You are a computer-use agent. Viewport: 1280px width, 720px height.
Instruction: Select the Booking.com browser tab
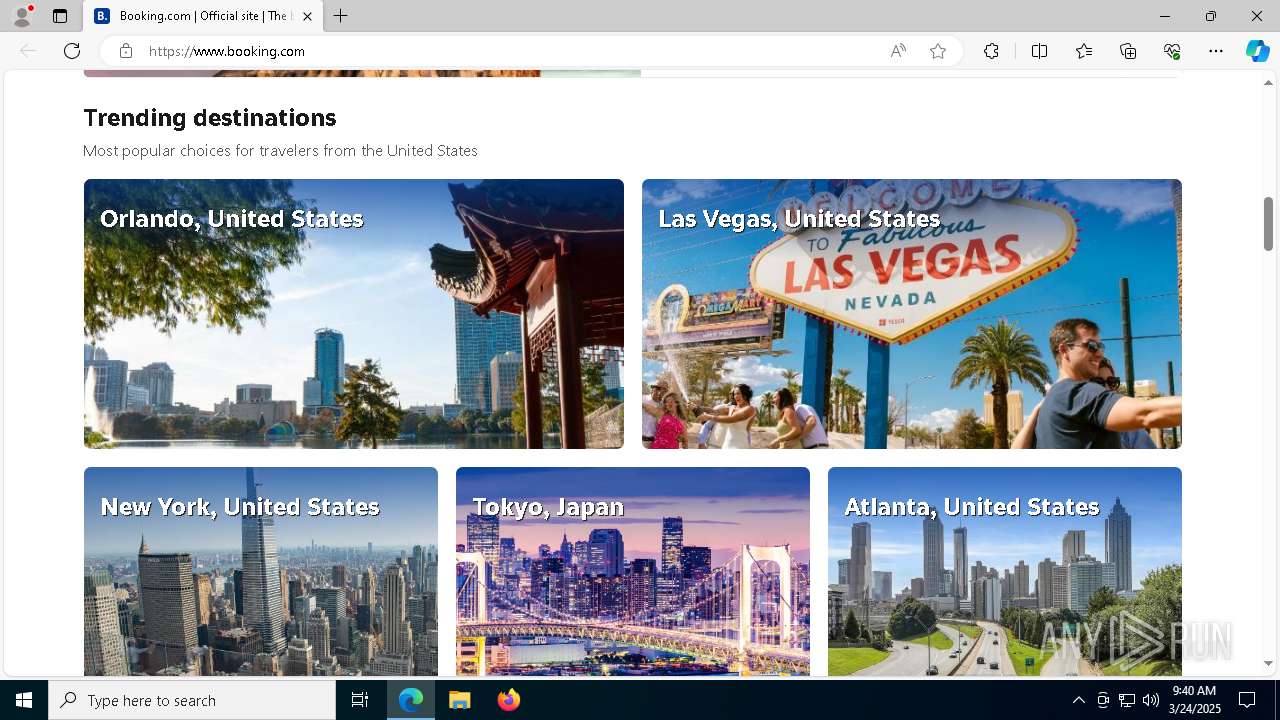[x=204, y=16]
